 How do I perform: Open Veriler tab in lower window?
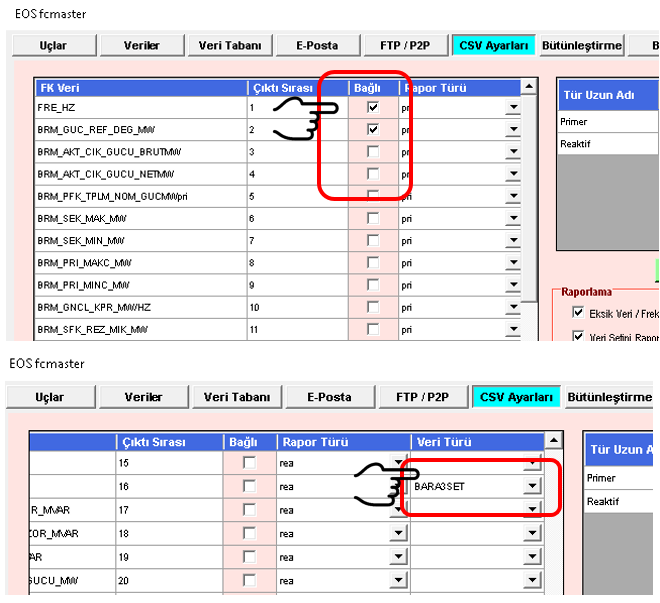click(144, 397)
